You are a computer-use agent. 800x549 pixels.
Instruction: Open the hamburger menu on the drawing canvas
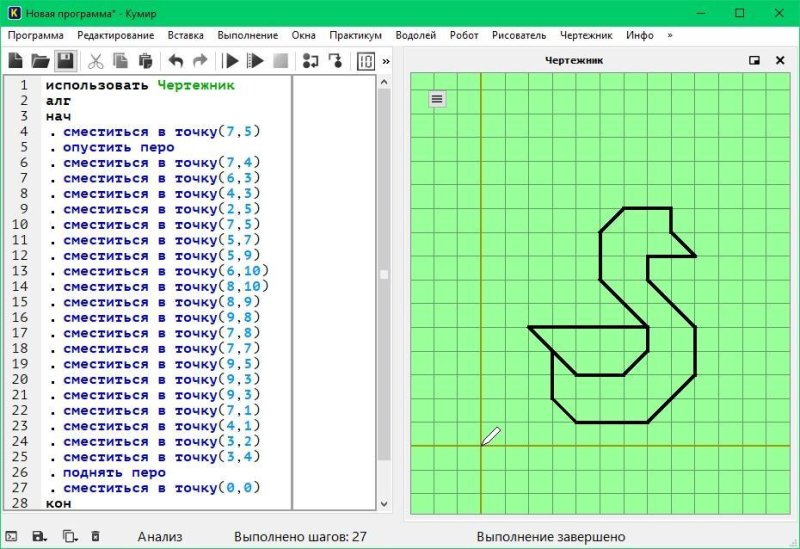click(x=437, y=98)
